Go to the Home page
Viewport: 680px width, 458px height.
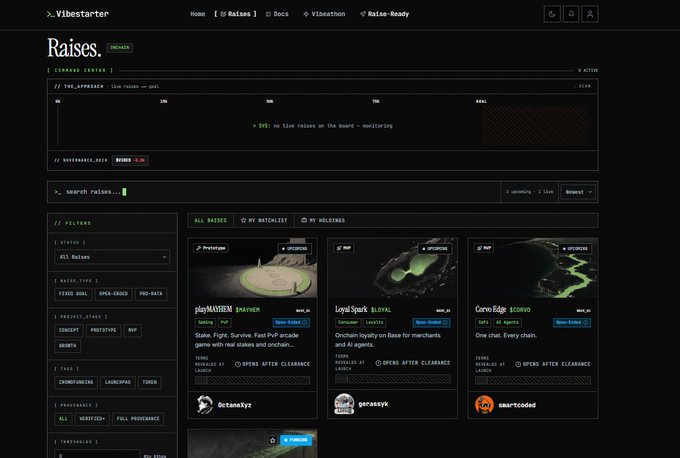[198, 14]
